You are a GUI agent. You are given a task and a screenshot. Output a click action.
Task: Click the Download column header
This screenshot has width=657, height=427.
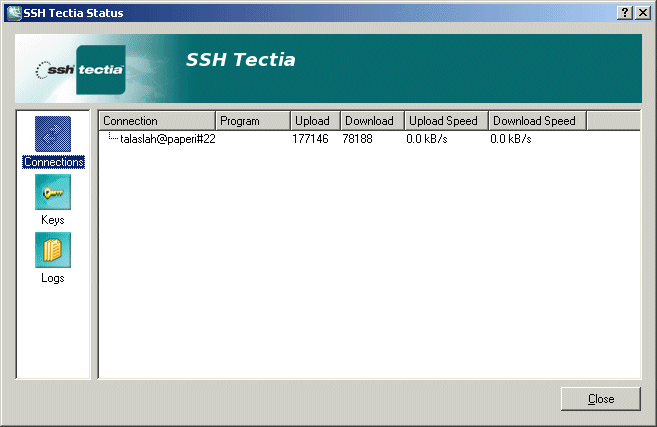372,121
